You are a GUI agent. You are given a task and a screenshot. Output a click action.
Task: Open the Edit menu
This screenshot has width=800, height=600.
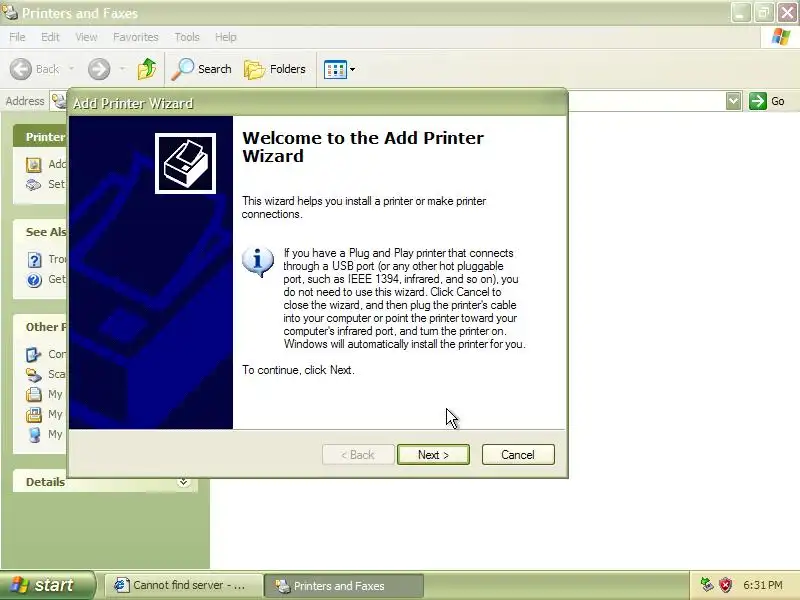coord(50,37)
